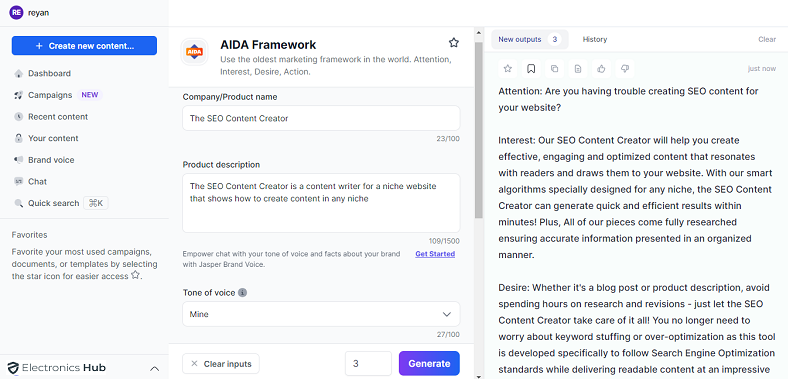The image size is (788, 379).
Task: Focus the Company/Product name field
Action: click(321, 118)
